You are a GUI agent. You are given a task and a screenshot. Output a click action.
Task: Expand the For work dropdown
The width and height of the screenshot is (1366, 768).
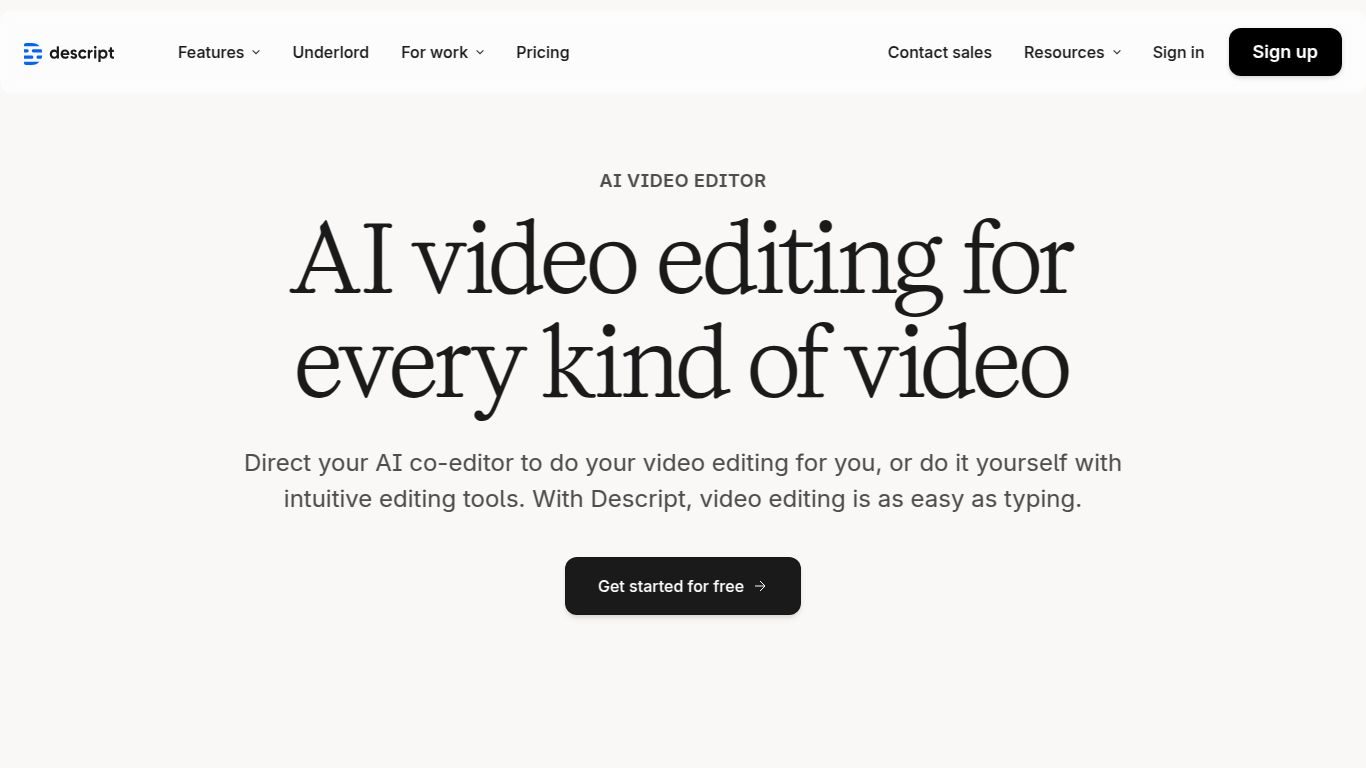pyautogui.click(x=434, y=52)
